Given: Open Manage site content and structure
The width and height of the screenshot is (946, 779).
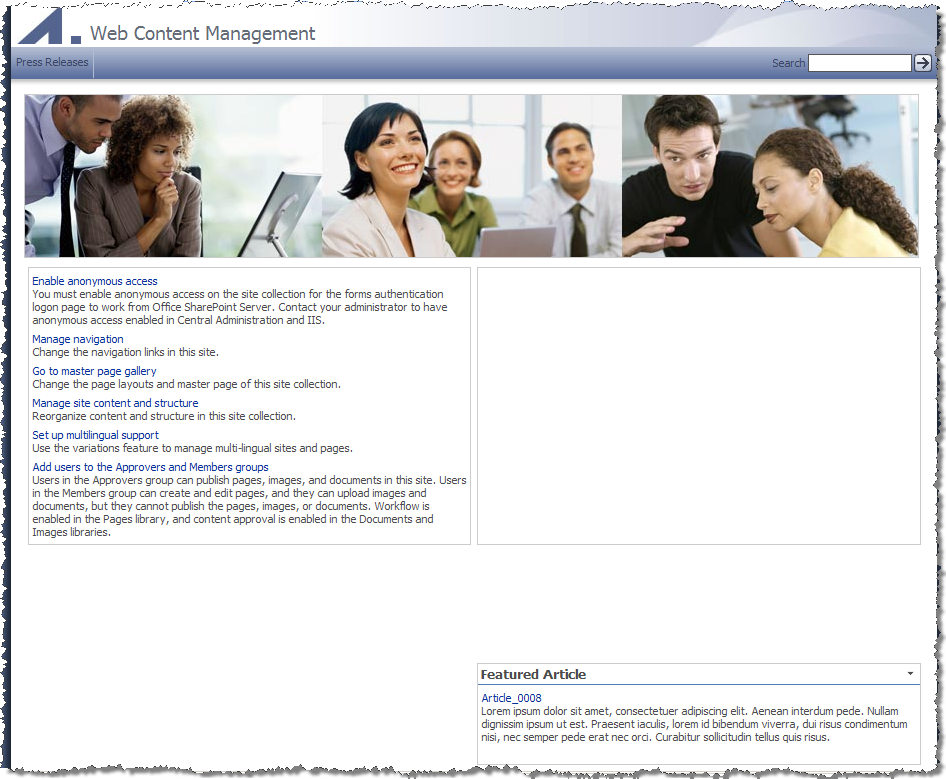Looking at the screenshot, I should tap(115, 403).
